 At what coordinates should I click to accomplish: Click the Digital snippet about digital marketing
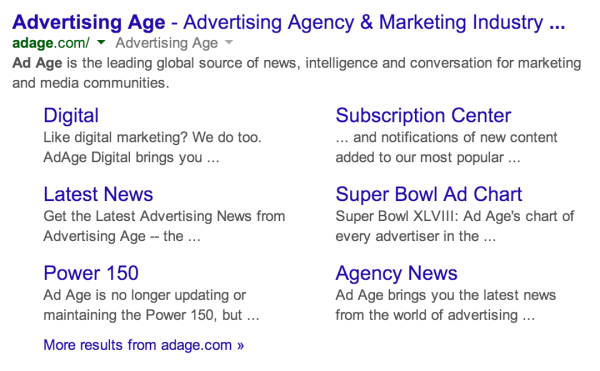pos(152,147)
